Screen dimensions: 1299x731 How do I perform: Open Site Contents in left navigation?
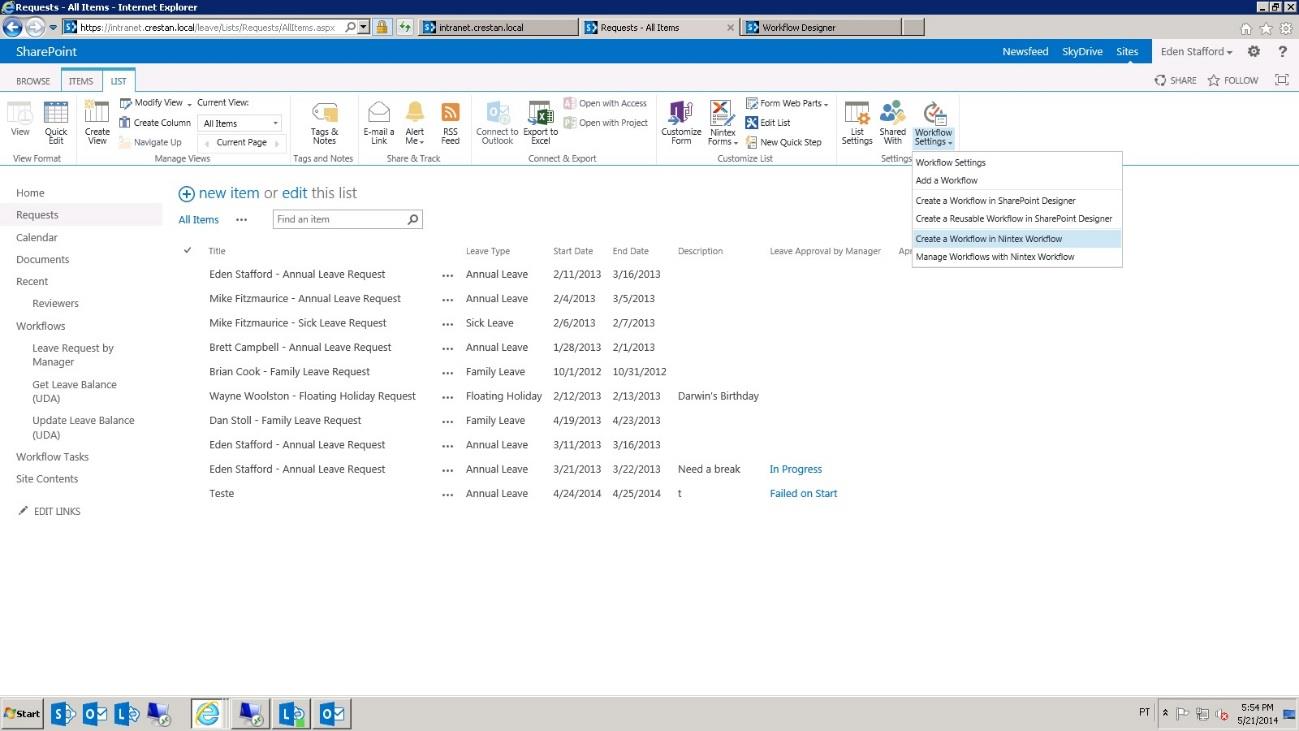tap(47, 479)
